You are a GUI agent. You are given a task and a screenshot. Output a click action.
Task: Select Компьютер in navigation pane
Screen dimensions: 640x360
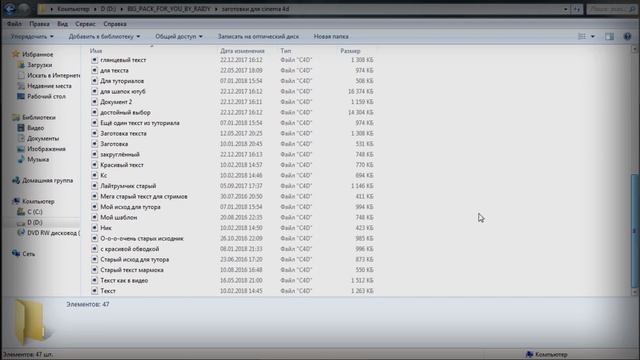pyautogui.click(x=34, y=202)
